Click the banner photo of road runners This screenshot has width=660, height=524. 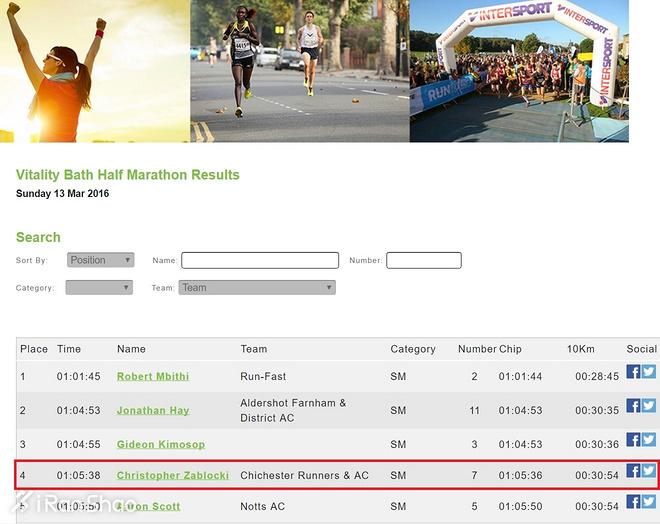(299, 70)
